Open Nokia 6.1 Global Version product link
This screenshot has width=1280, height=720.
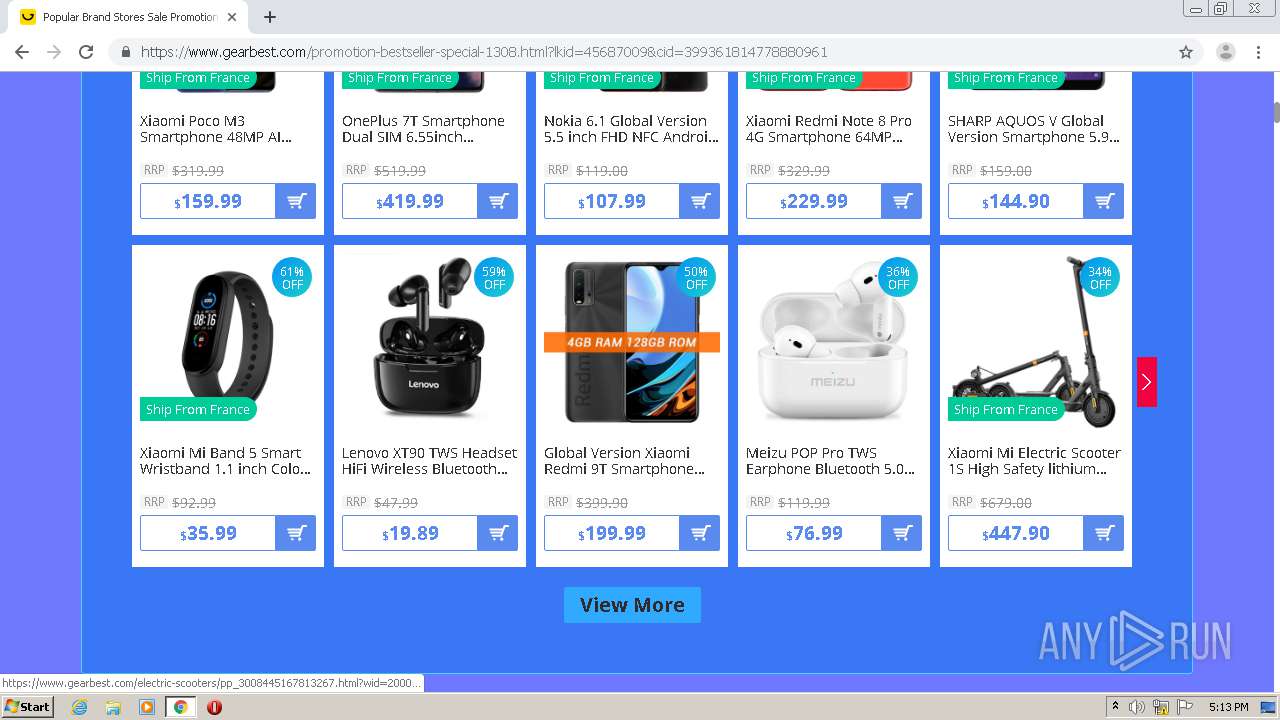pyautogui.click(x=626, y=129)
